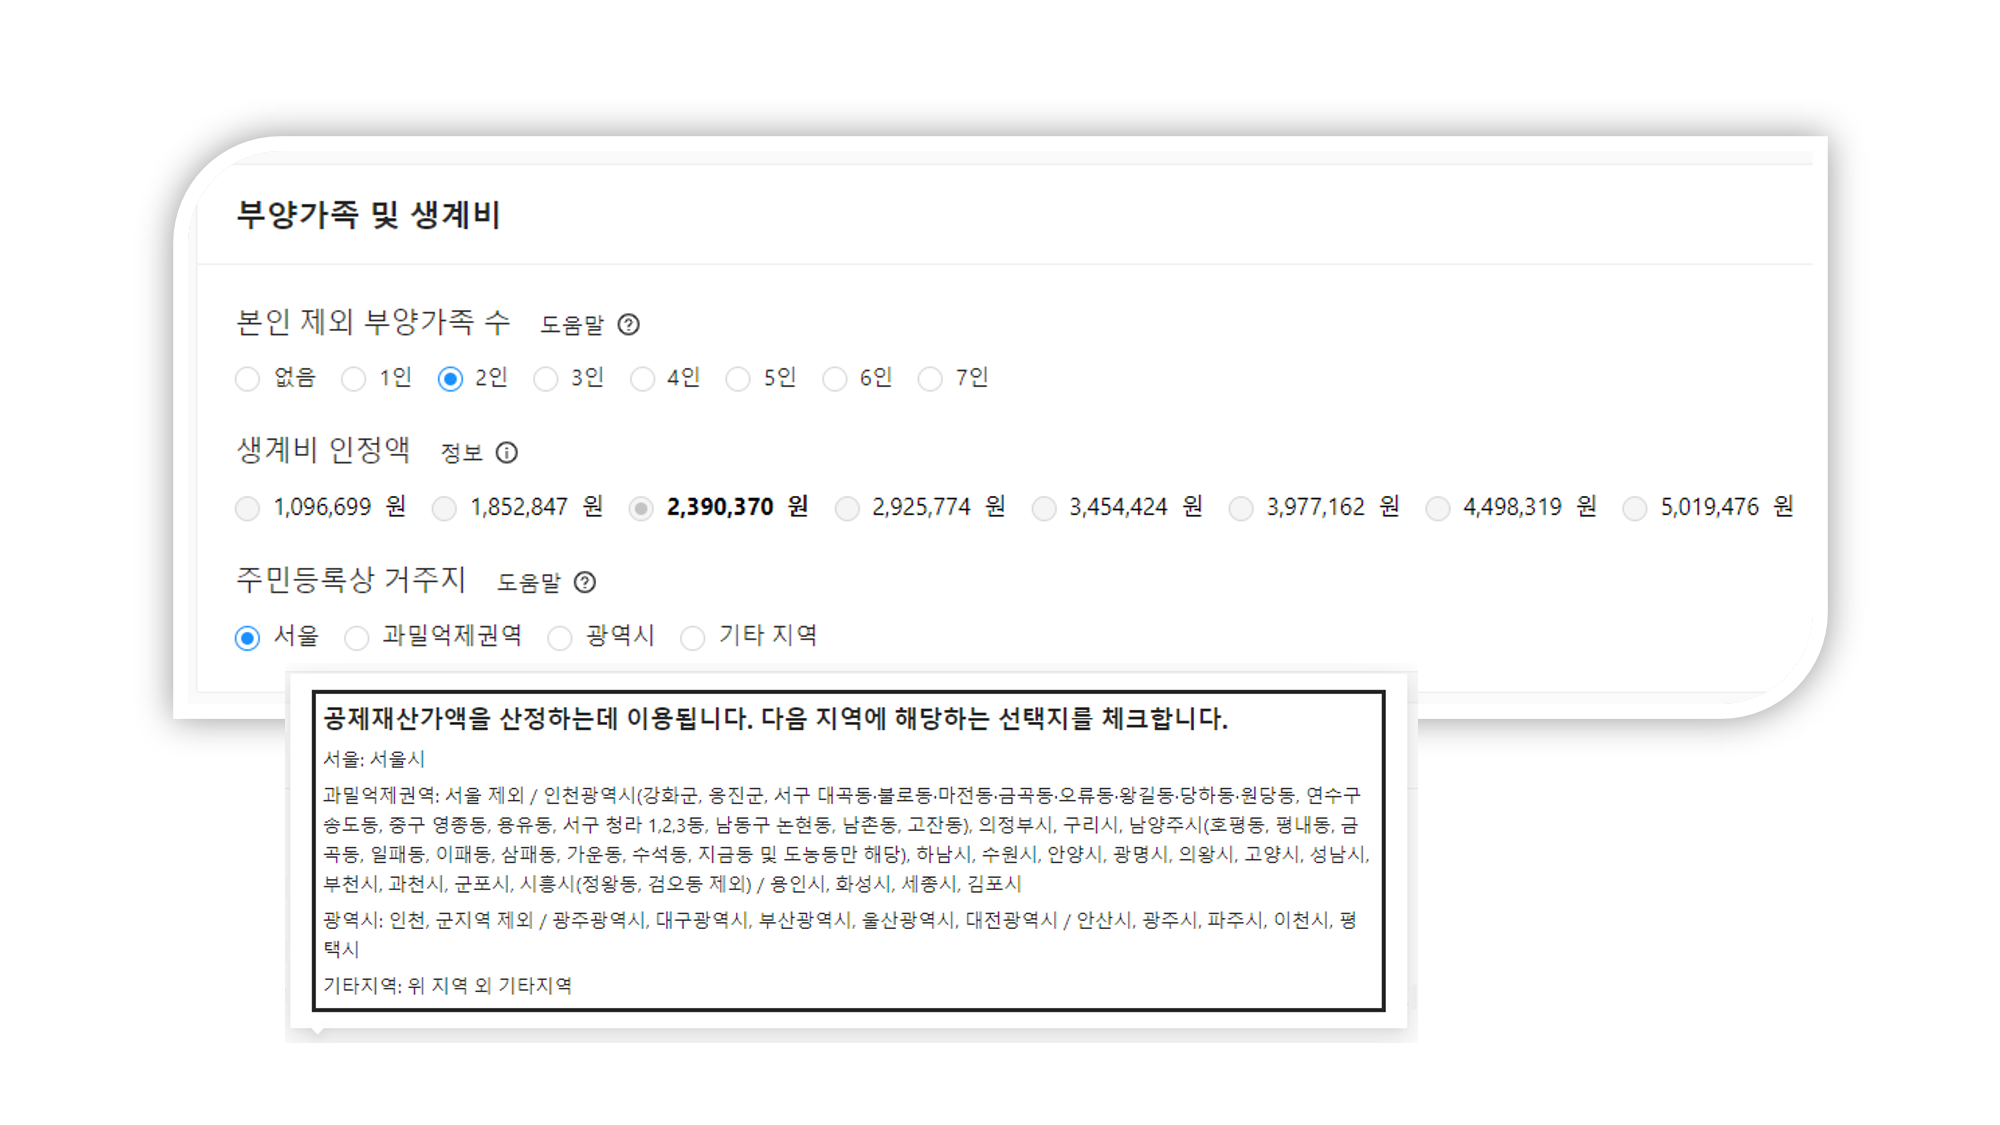The width and height of the screenshot is (2000, 1125).
Task: Click the 정보 label next to 생계비 인정액
Action: [x=462, y=453]
